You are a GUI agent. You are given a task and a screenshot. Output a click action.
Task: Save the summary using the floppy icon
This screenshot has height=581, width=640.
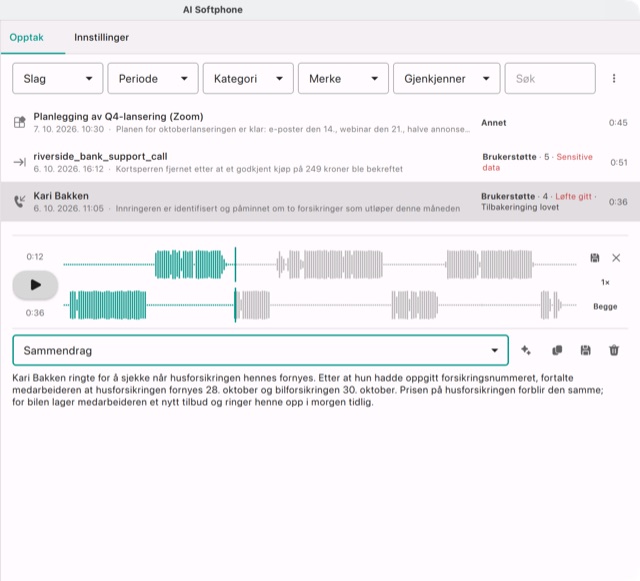(585, 350)
